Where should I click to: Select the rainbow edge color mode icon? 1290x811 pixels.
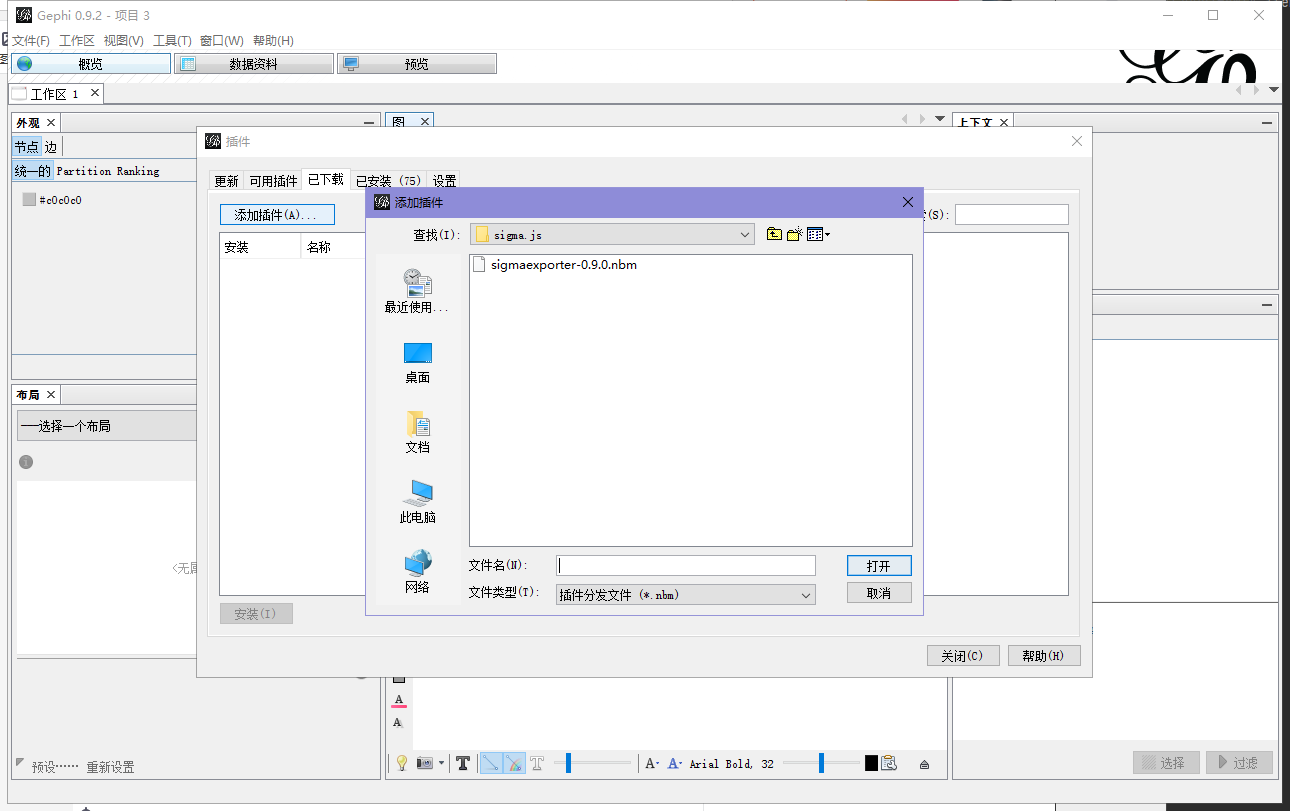click(512, 762)
